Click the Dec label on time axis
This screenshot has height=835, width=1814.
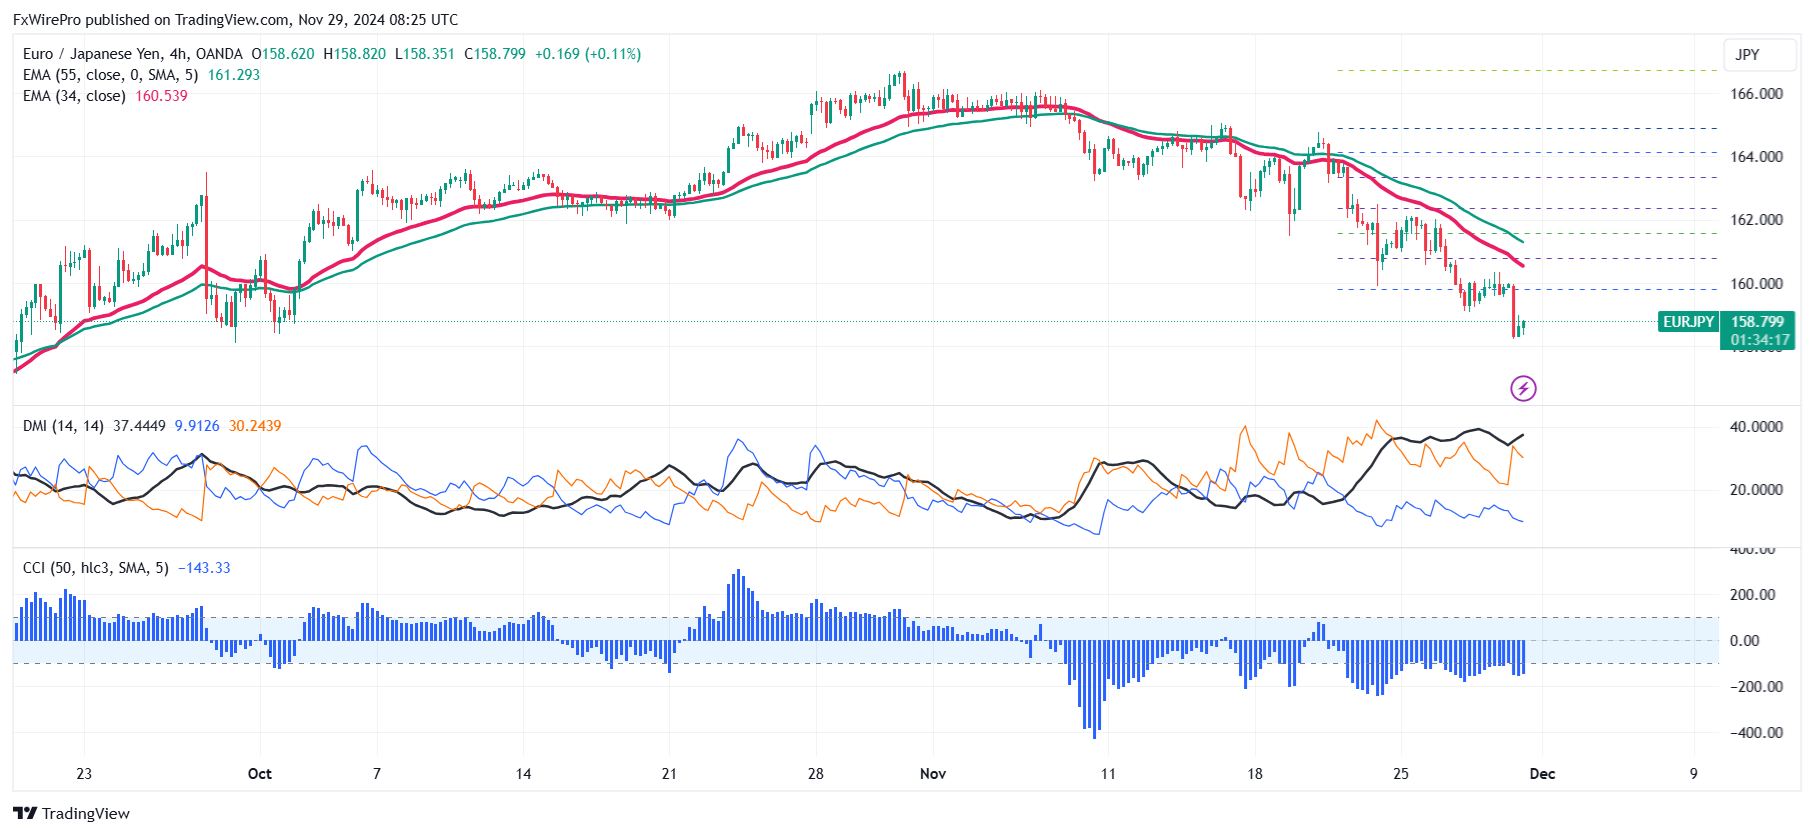1542,774
